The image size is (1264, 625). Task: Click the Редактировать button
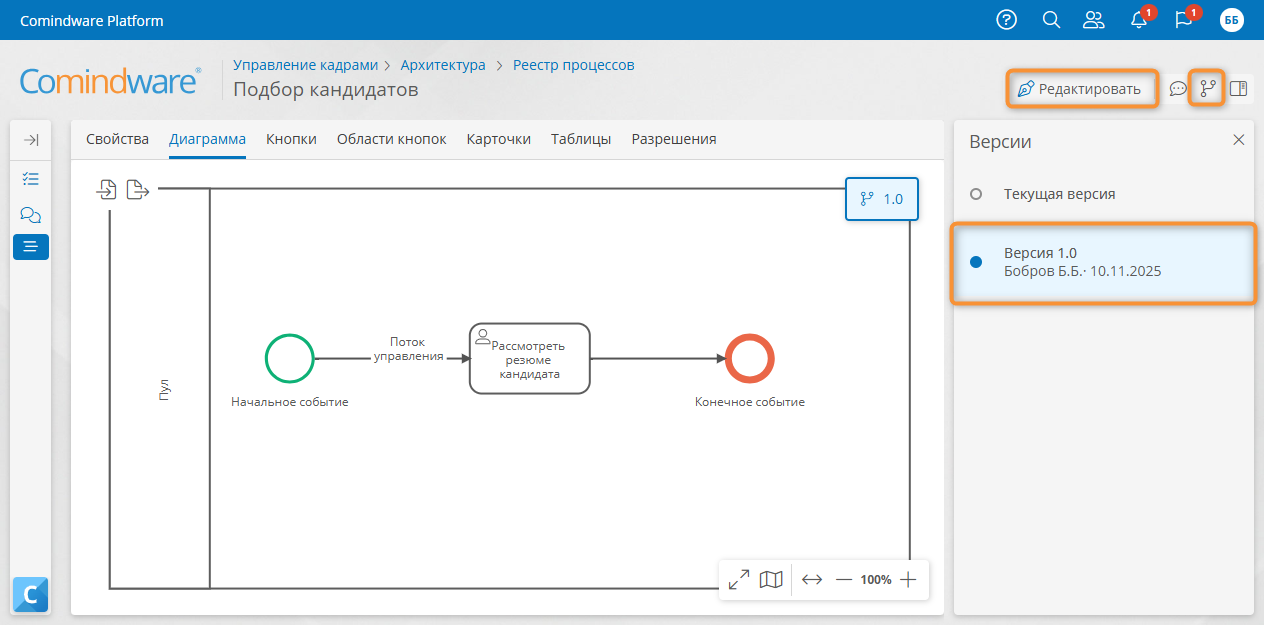(1080, 89)
